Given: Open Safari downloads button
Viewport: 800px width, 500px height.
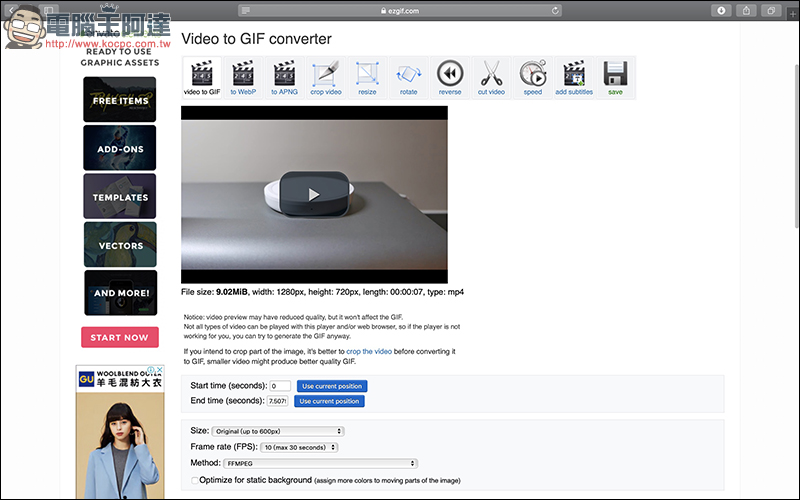Looking at the screenshot, I should [x=721, y=11].
